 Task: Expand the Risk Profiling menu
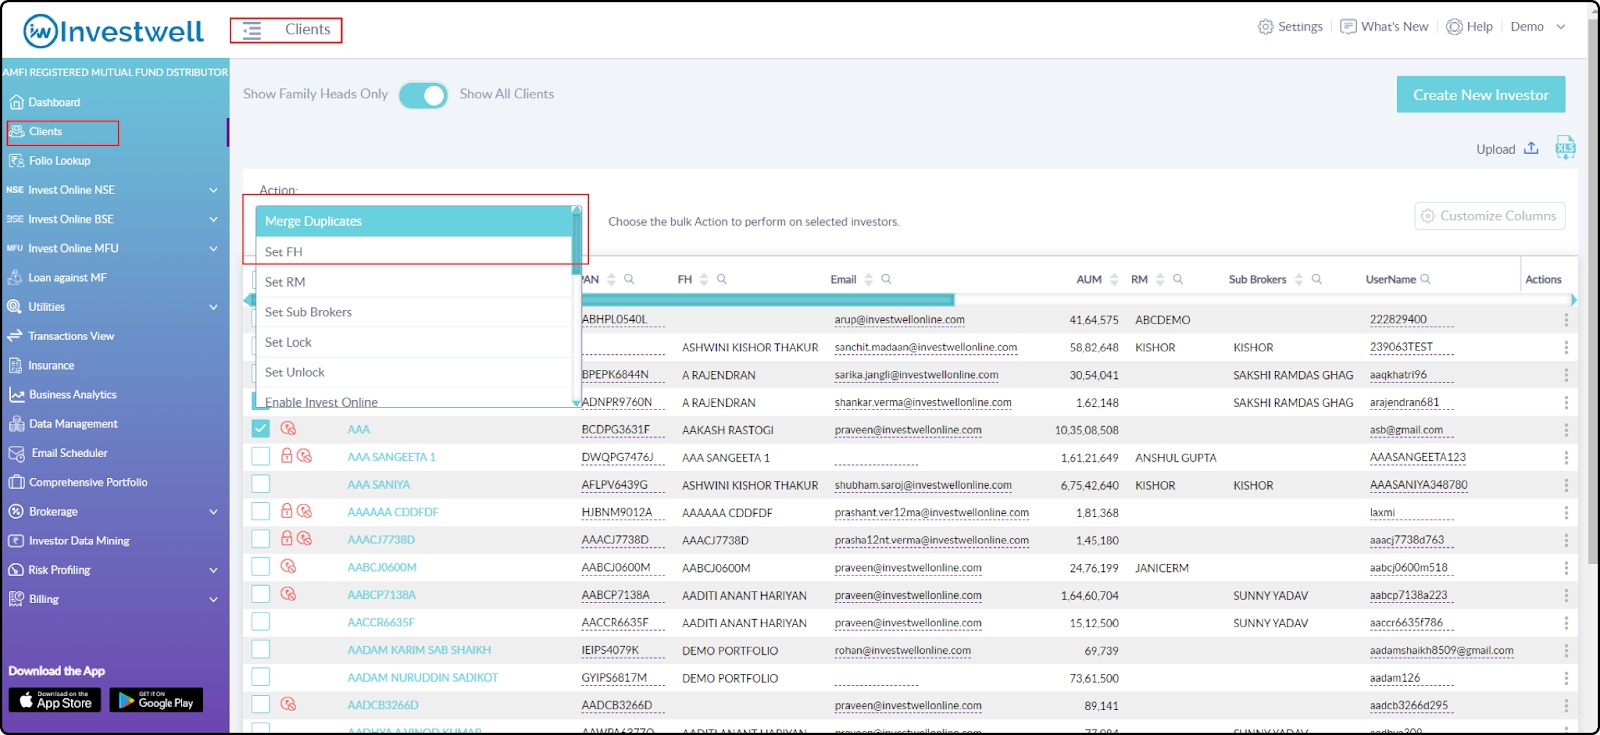click(213, 570)
